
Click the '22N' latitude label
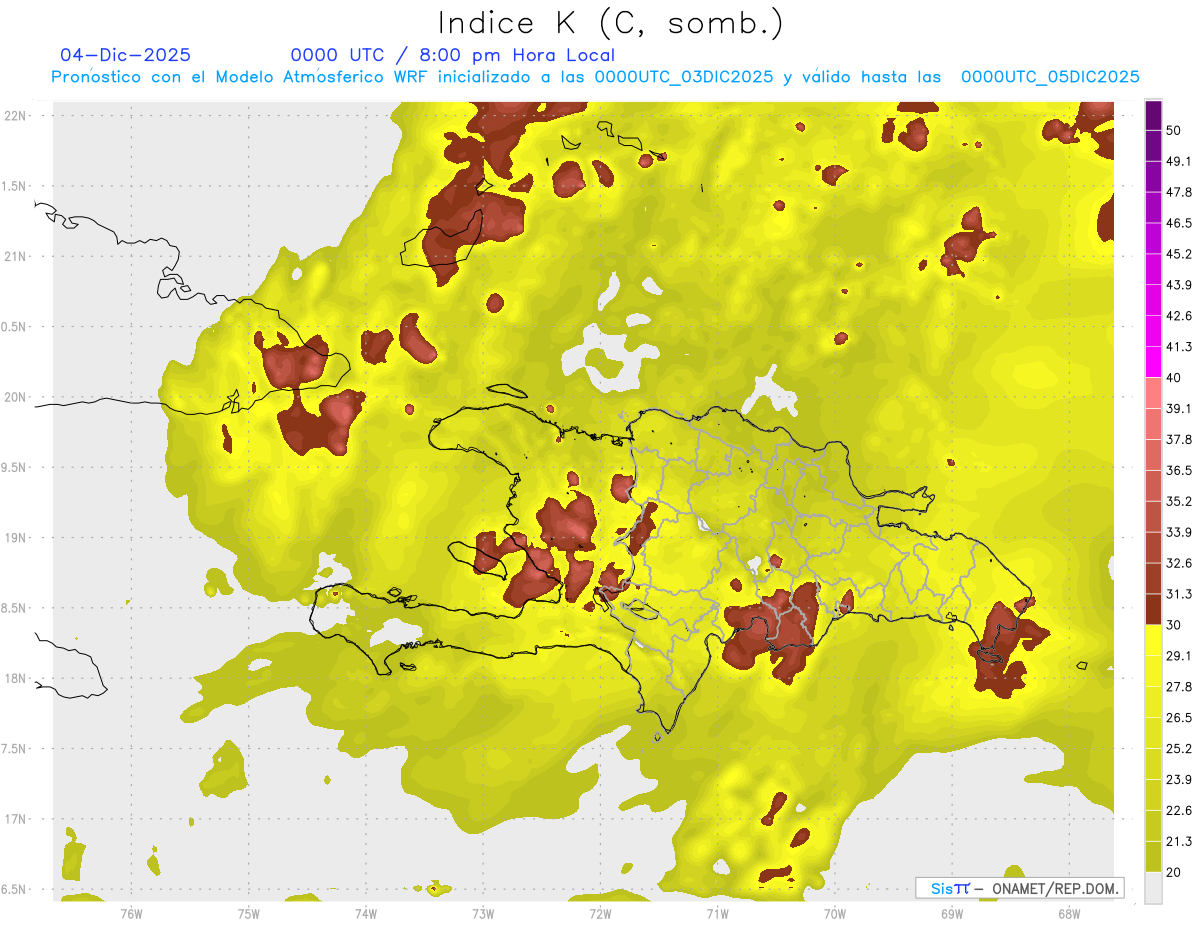(x=15, y=116)
